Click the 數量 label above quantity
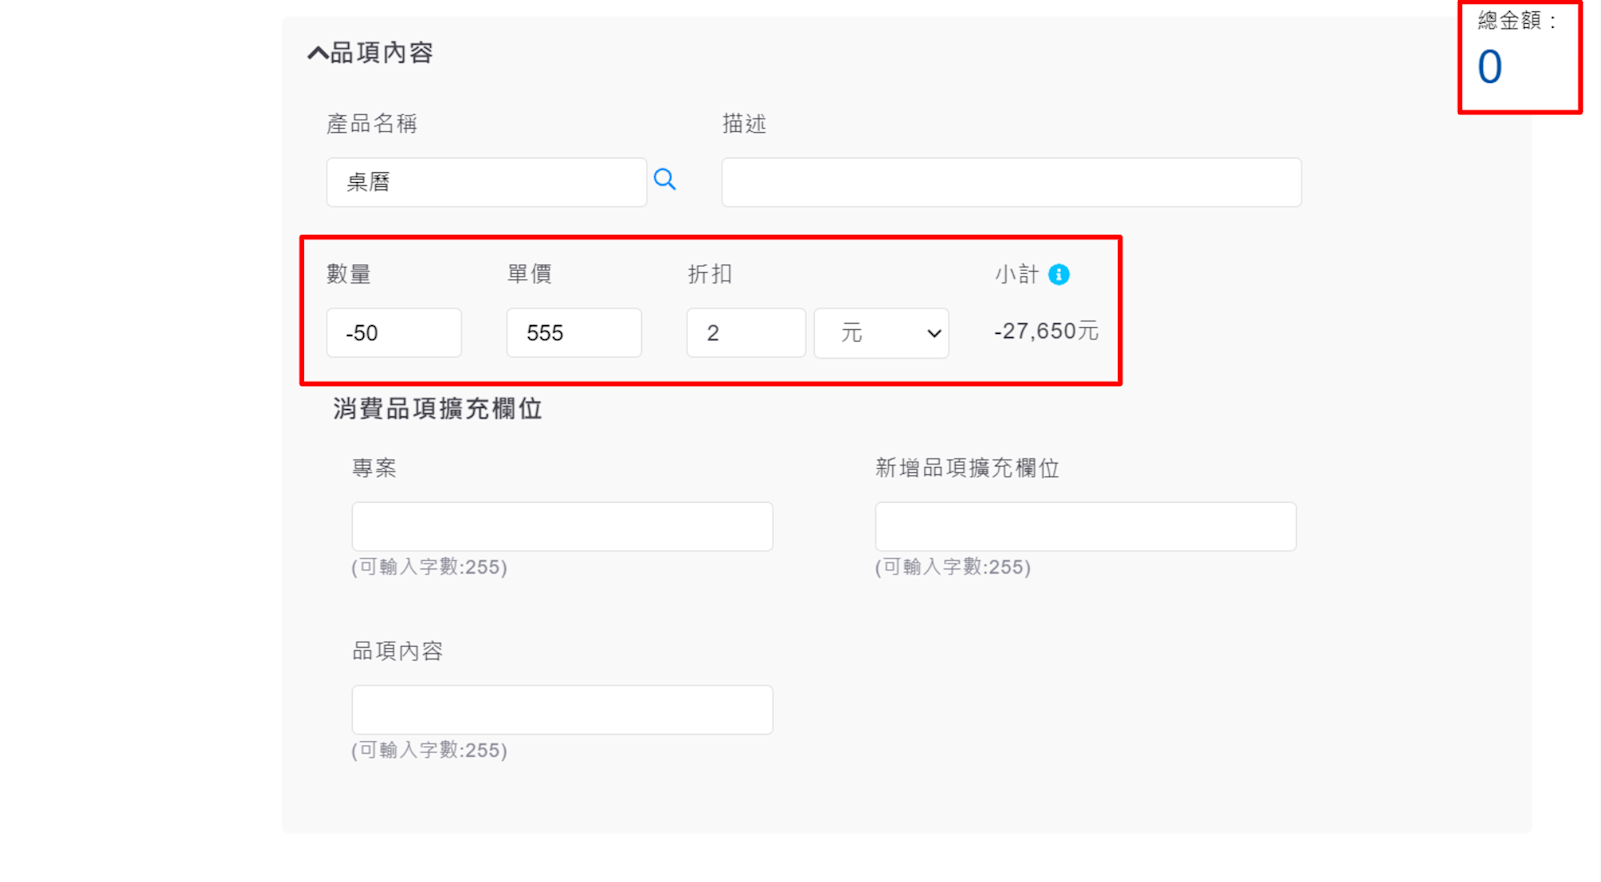Image resolution: width=1601 pixels, height=882 pixels. pyautogui.click(x=349, y=274)
